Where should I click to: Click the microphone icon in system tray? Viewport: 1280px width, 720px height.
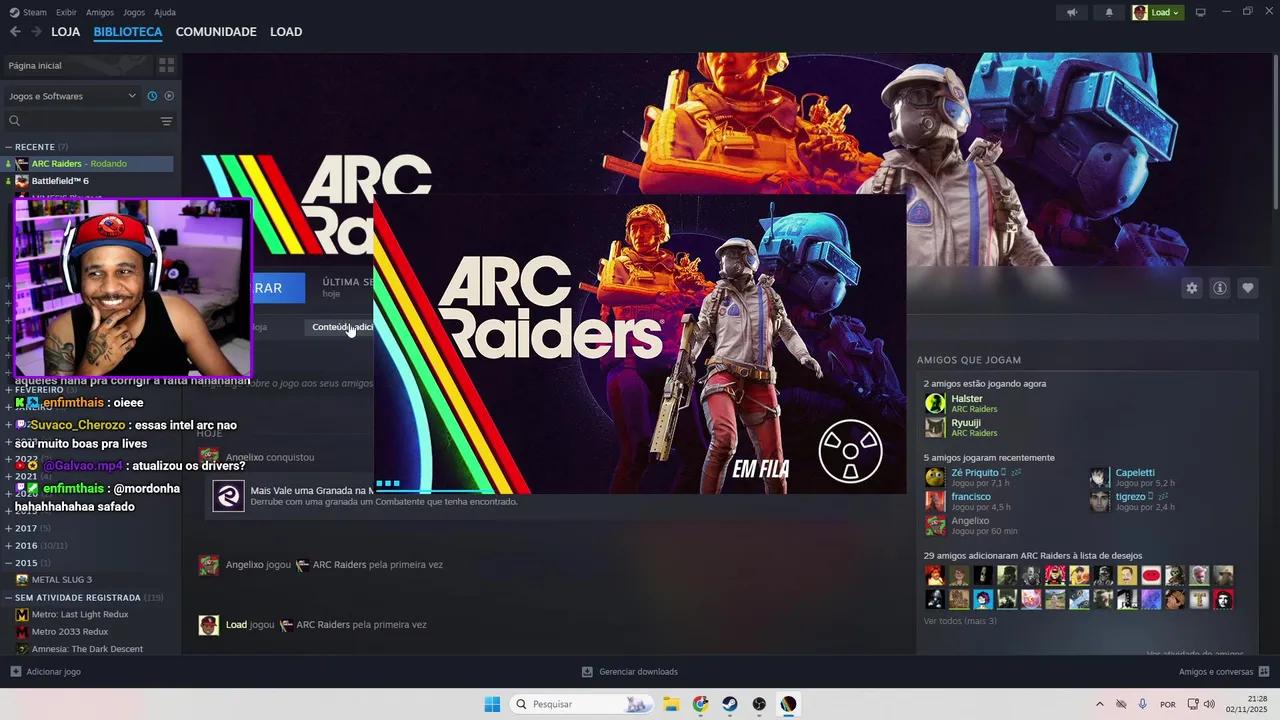point(1142,704)
